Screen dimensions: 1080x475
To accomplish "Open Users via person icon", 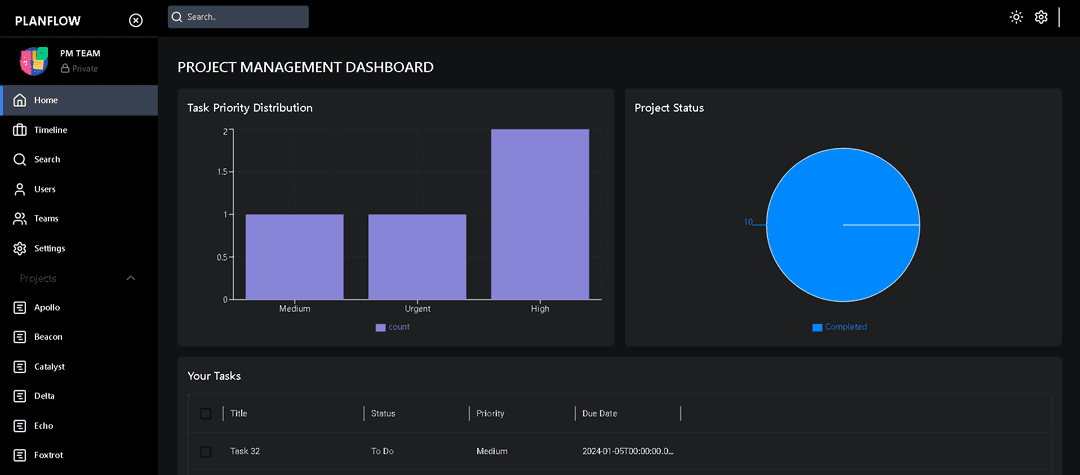I will pos(20,189).
